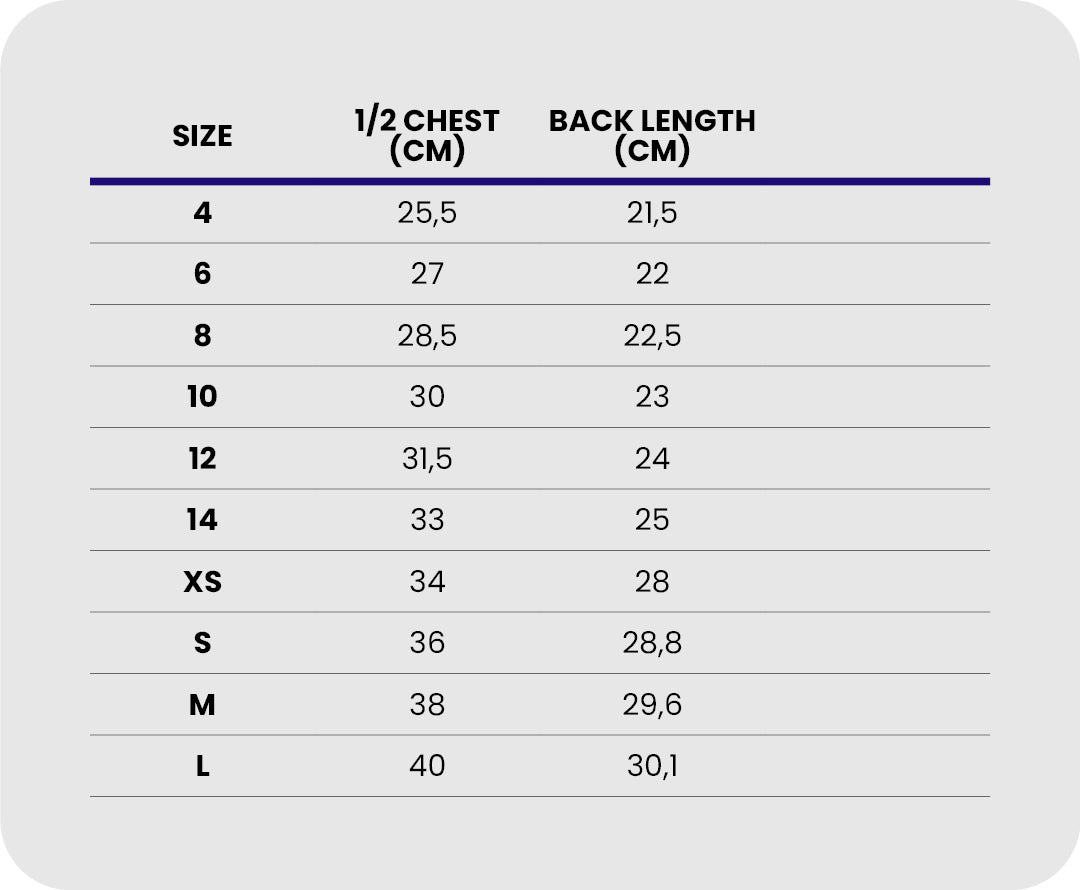Select the size 14 row label
The height and width of the screenshot is (890, 1080).
[202, 520]
